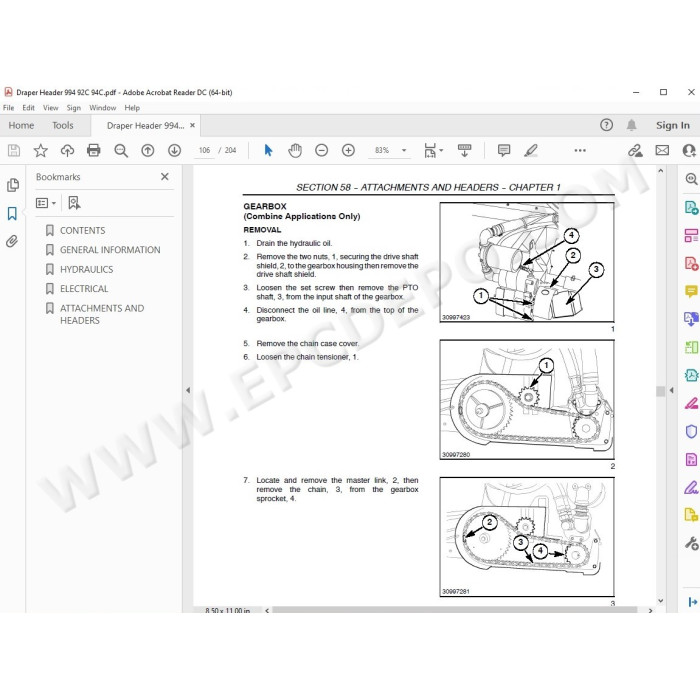Add bookmark star icon in toolbar

[41, 150]
